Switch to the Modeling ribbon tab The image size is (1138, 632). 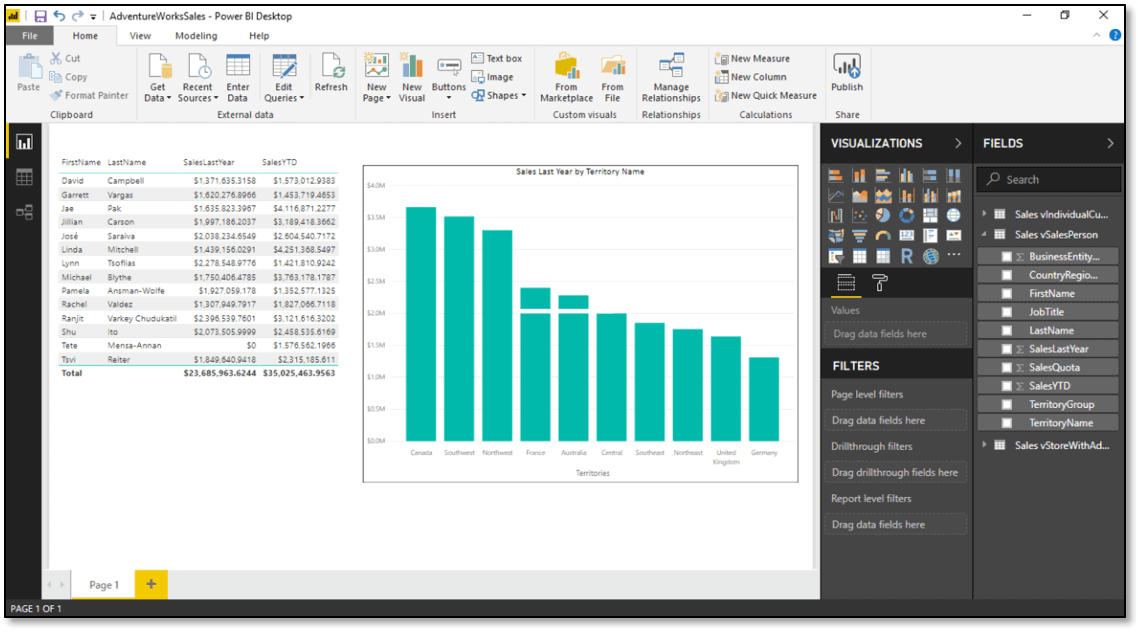pyautogui.click(x=196, y=36)
